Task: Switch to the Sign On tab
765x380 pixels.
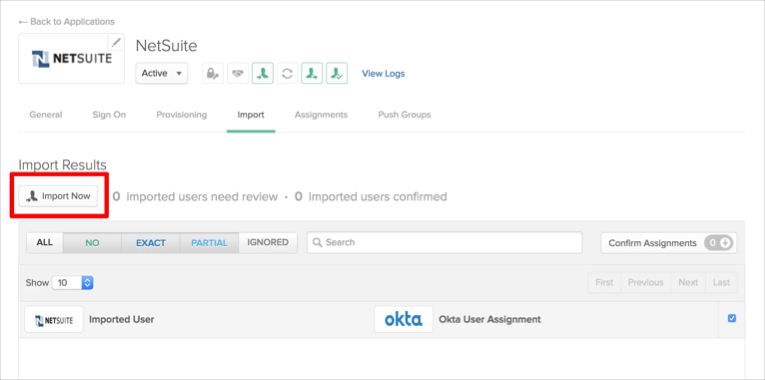Action: point(109,115)
